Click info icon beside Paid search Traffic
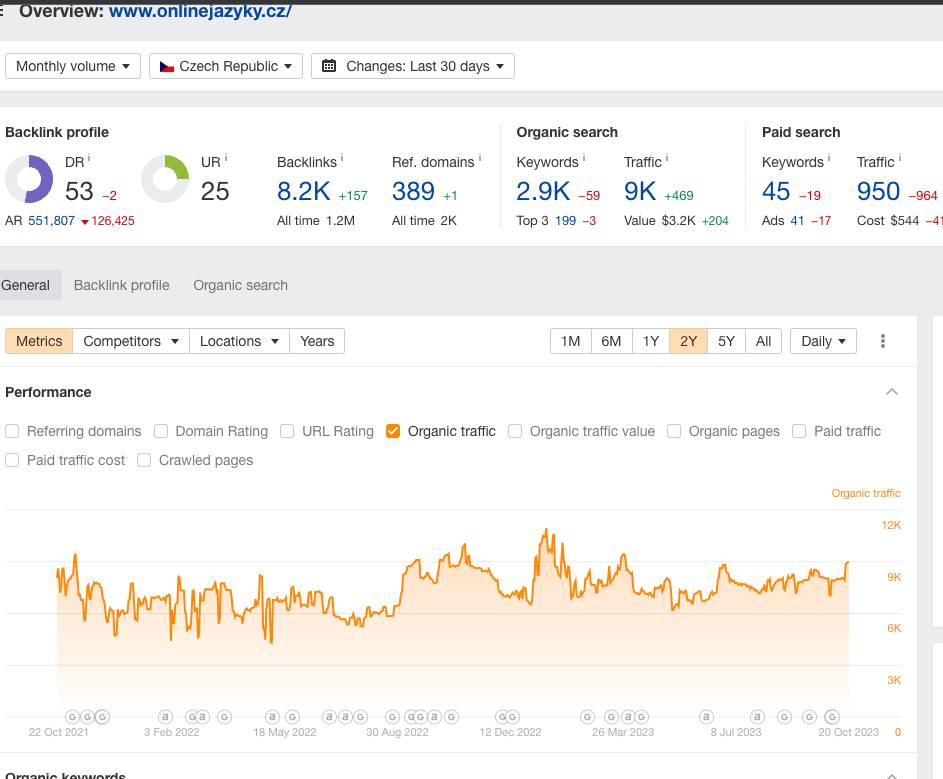943x779 pixels. point(900,158)
